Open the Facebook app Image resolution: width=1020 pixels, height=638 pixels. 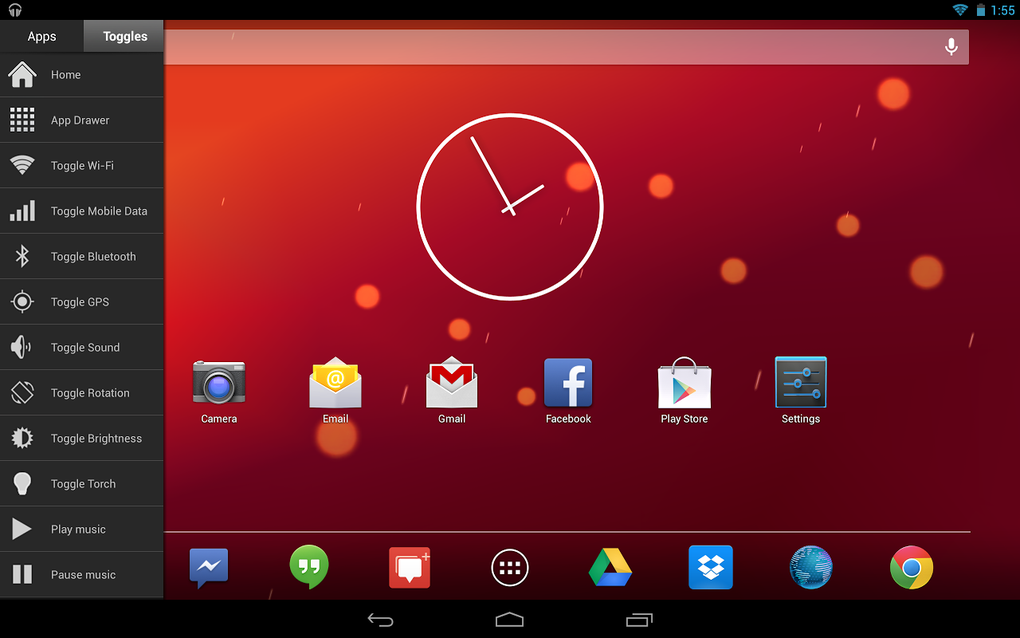pos(567,383)
